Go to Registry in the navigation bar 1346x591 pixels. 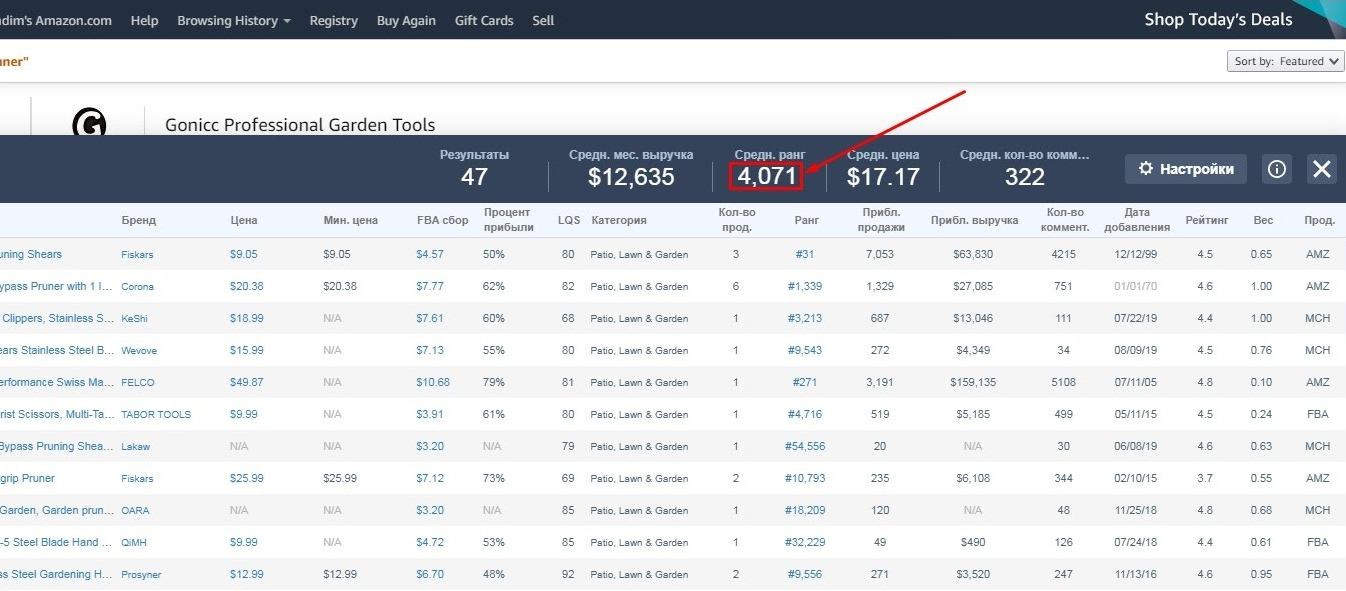click(333, 20)
